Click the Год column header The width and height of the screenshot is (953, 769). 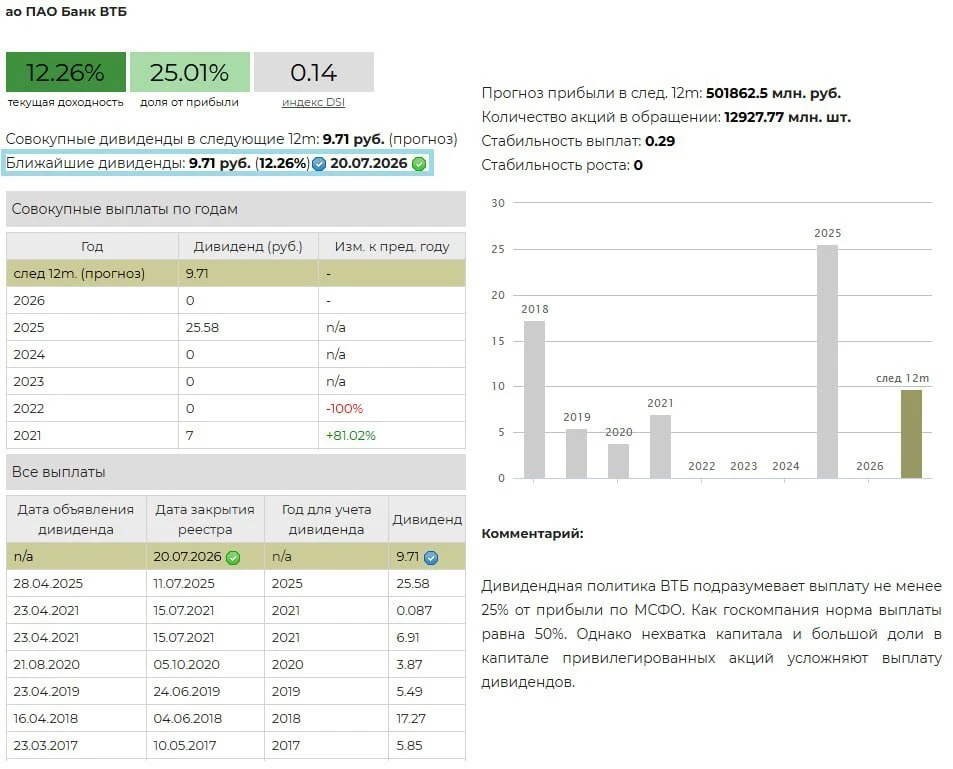point(92,246)
